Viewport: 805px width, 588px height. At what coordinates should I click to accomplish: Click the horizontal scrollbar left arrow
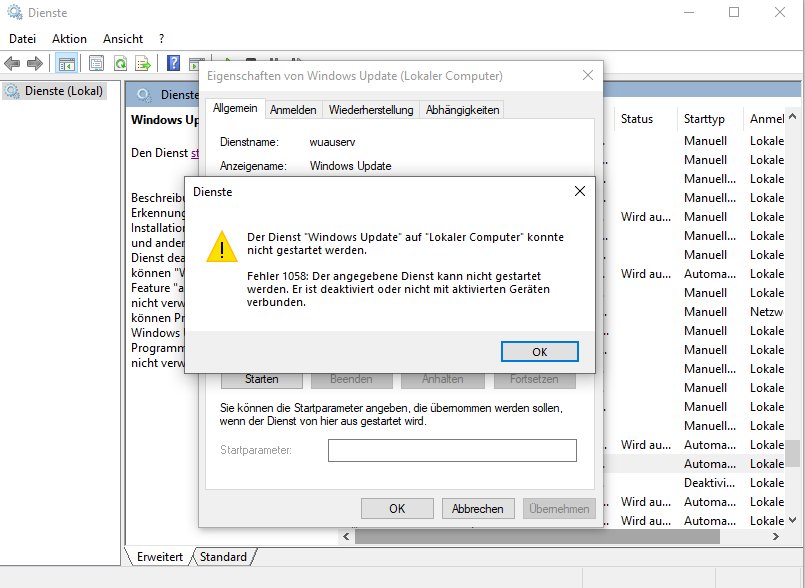pyautogui.click(x=346, y=537)
